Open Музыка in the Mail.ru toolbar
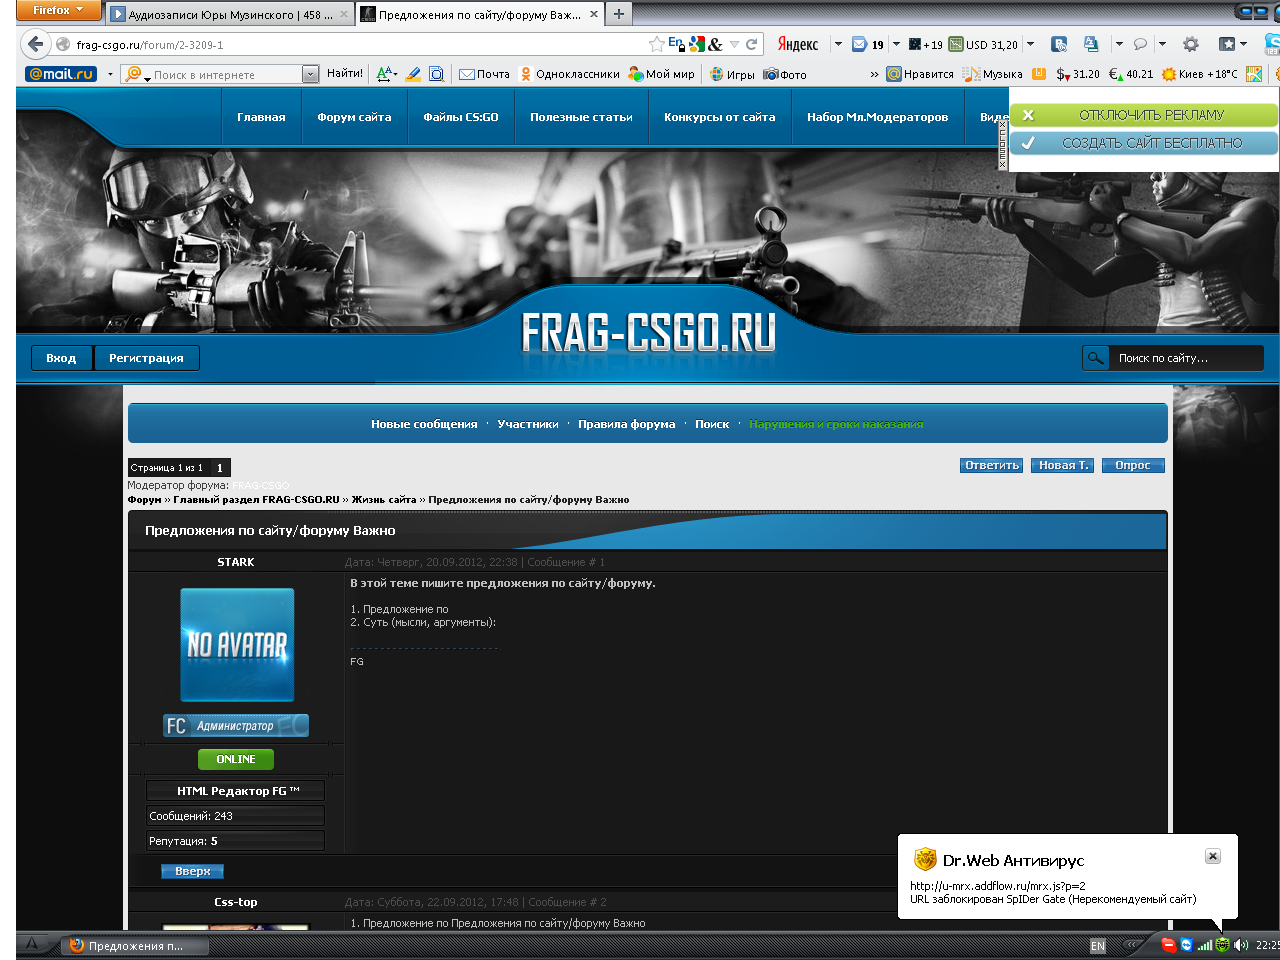Image resolution: width=1280 pixels, height=960 pixels. 993,74
